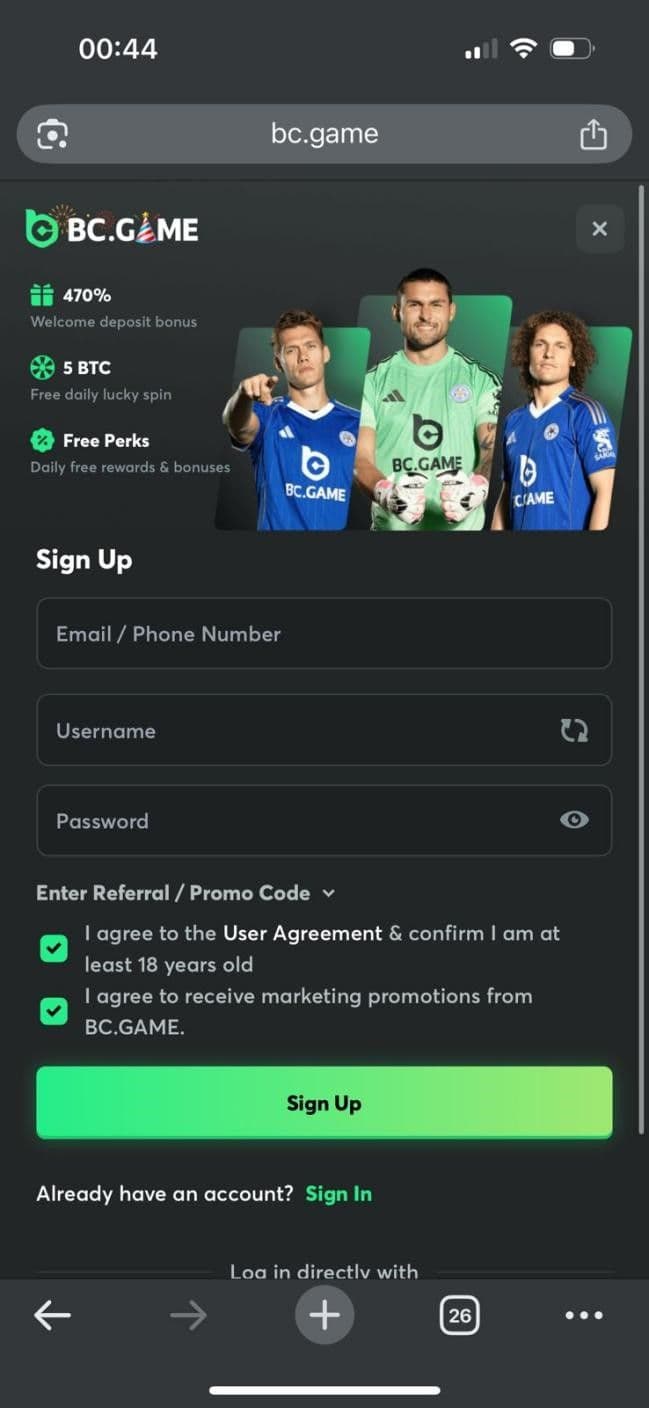Navigate back with the browser back arrow

coord(52,1315)
